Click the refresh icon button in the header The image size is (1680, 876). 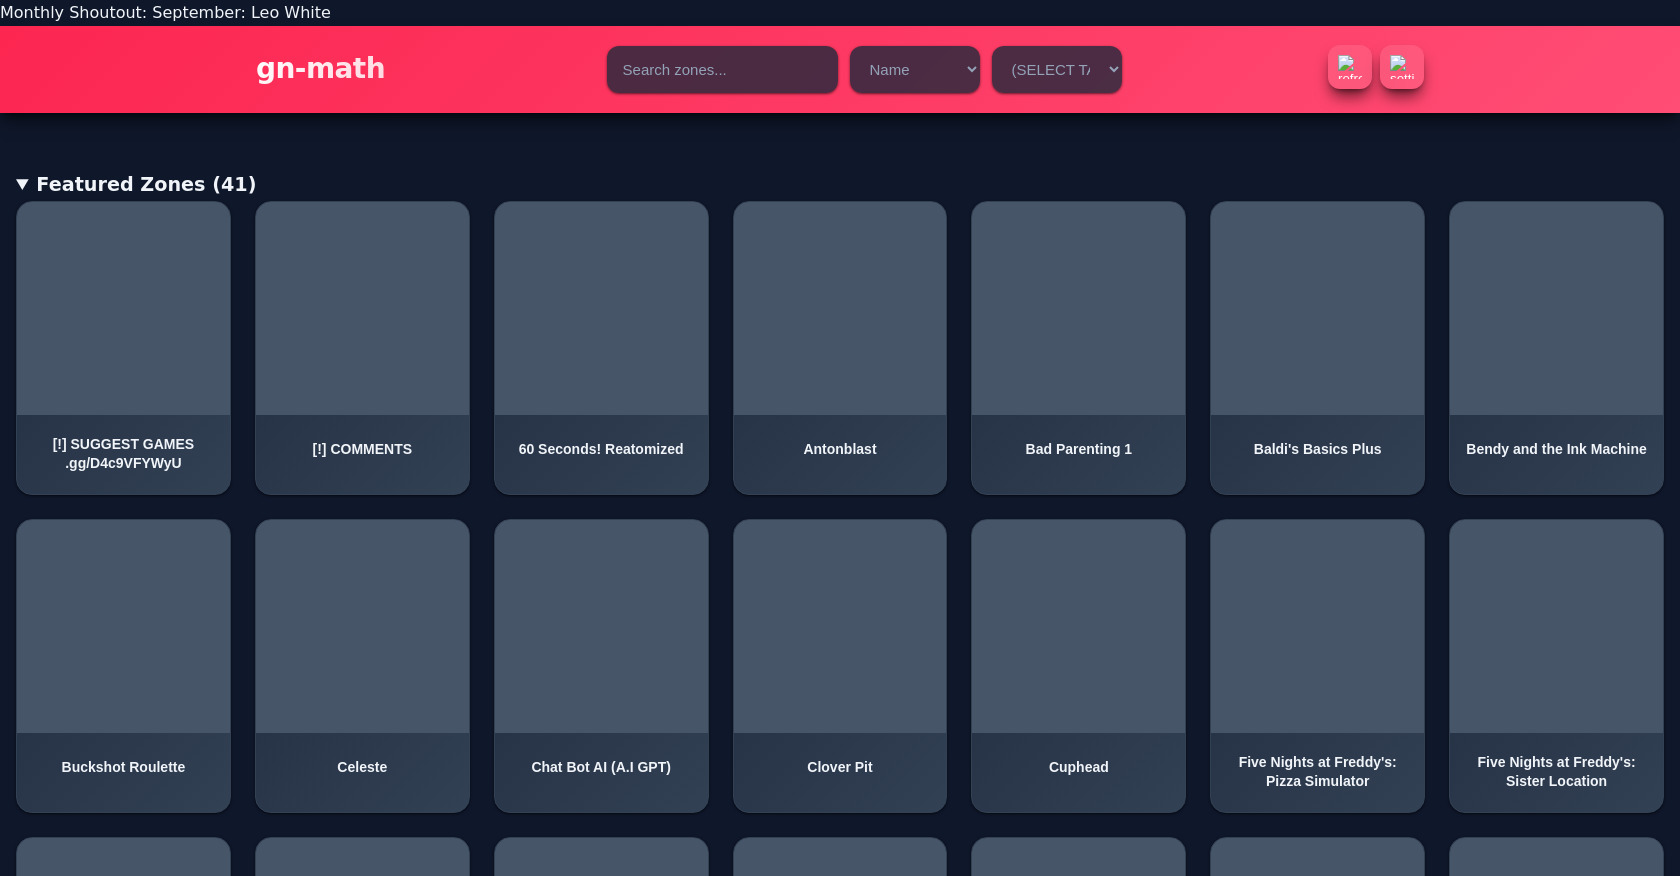(x=1349, y=67)
